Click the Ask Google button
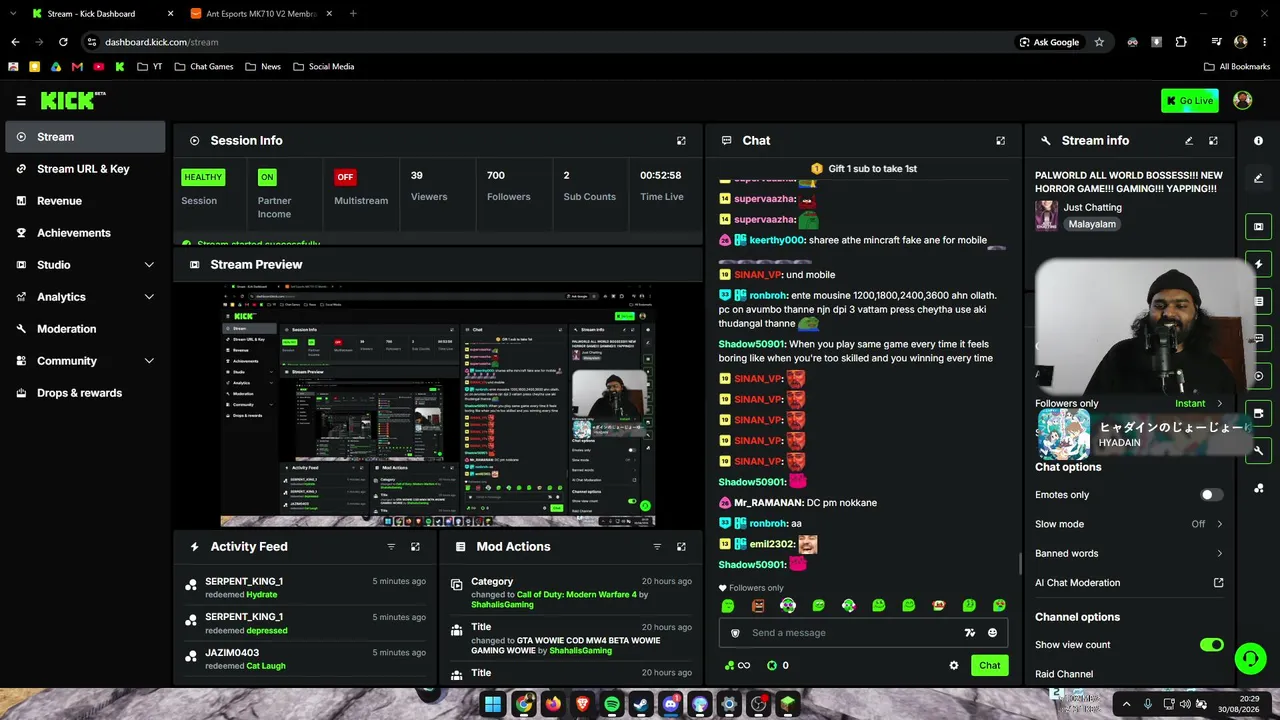Viewport: 1280px width, 720px height. click(1049, 42)
